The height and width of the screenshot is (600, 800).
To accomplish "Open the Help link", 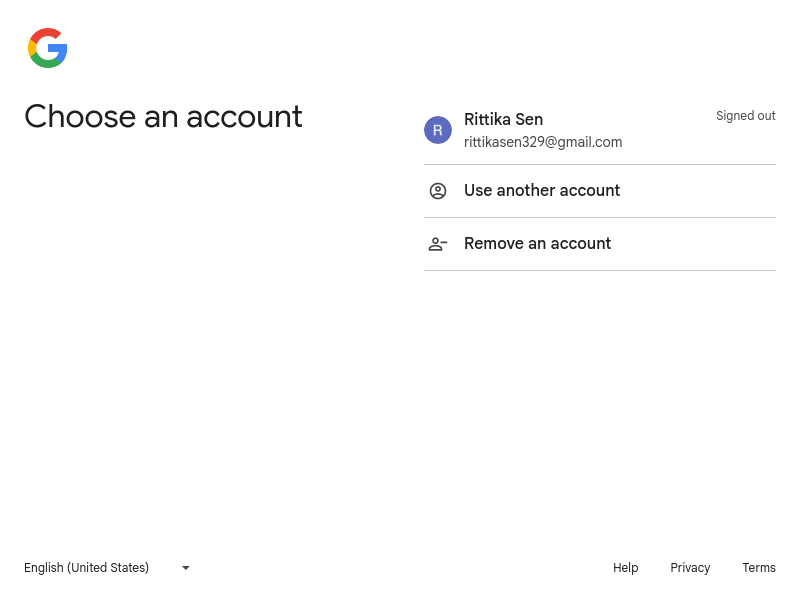I will [626, 568].
